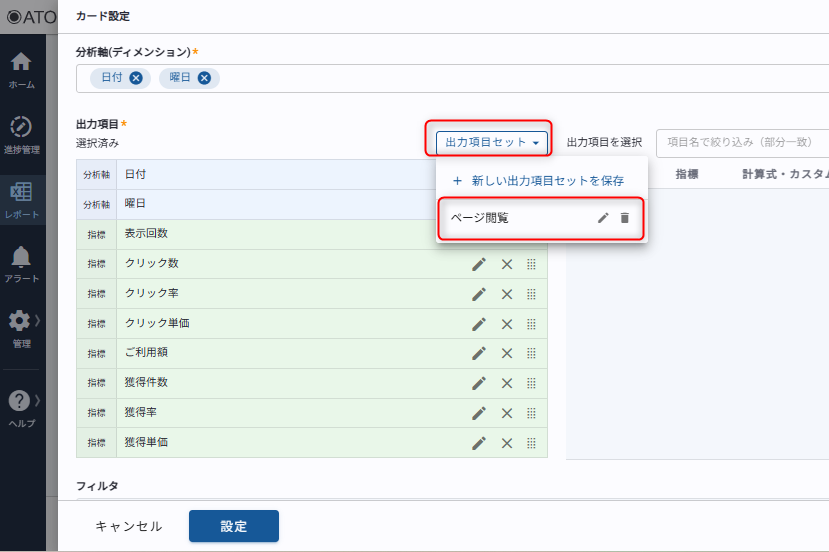
Task: Click the 計算式・カスタム column header
Action: click(785, 174)
